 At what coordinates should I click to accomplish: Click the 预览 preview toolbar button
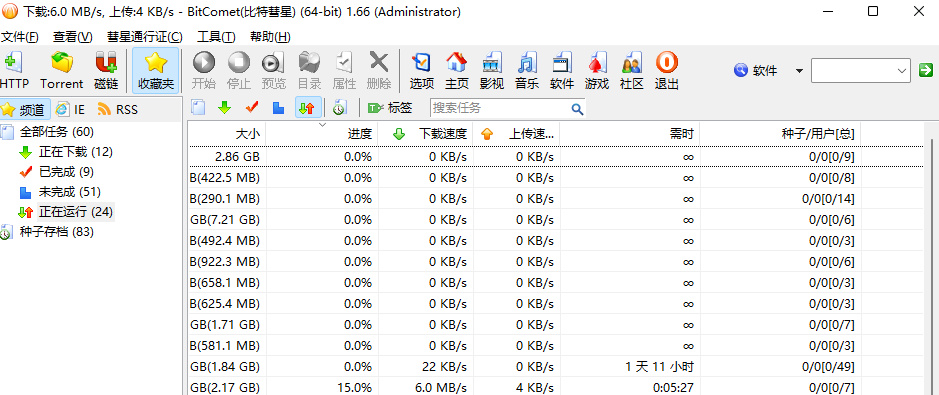click(x=273, y=71)
